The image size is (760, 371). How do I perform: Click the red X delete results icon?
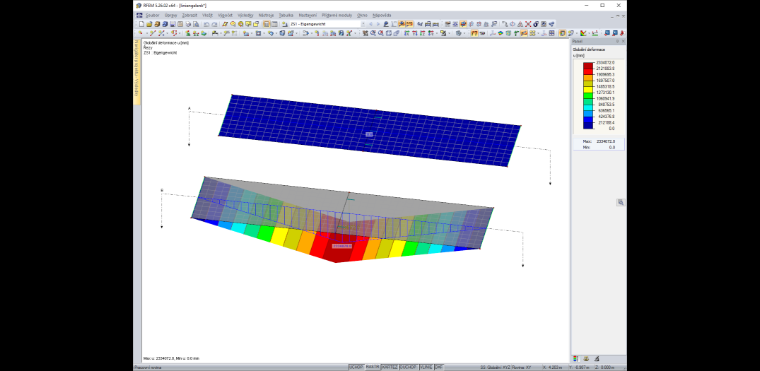[x=528, y=24]
